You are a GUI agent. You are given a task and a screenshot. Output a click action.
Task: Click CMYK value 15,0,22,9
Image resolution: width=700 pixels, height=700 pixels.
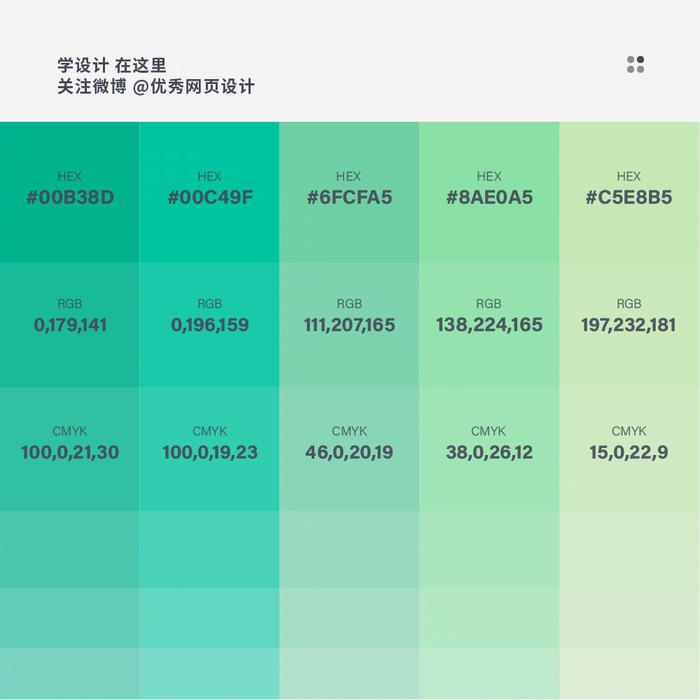tap(629, 453)
